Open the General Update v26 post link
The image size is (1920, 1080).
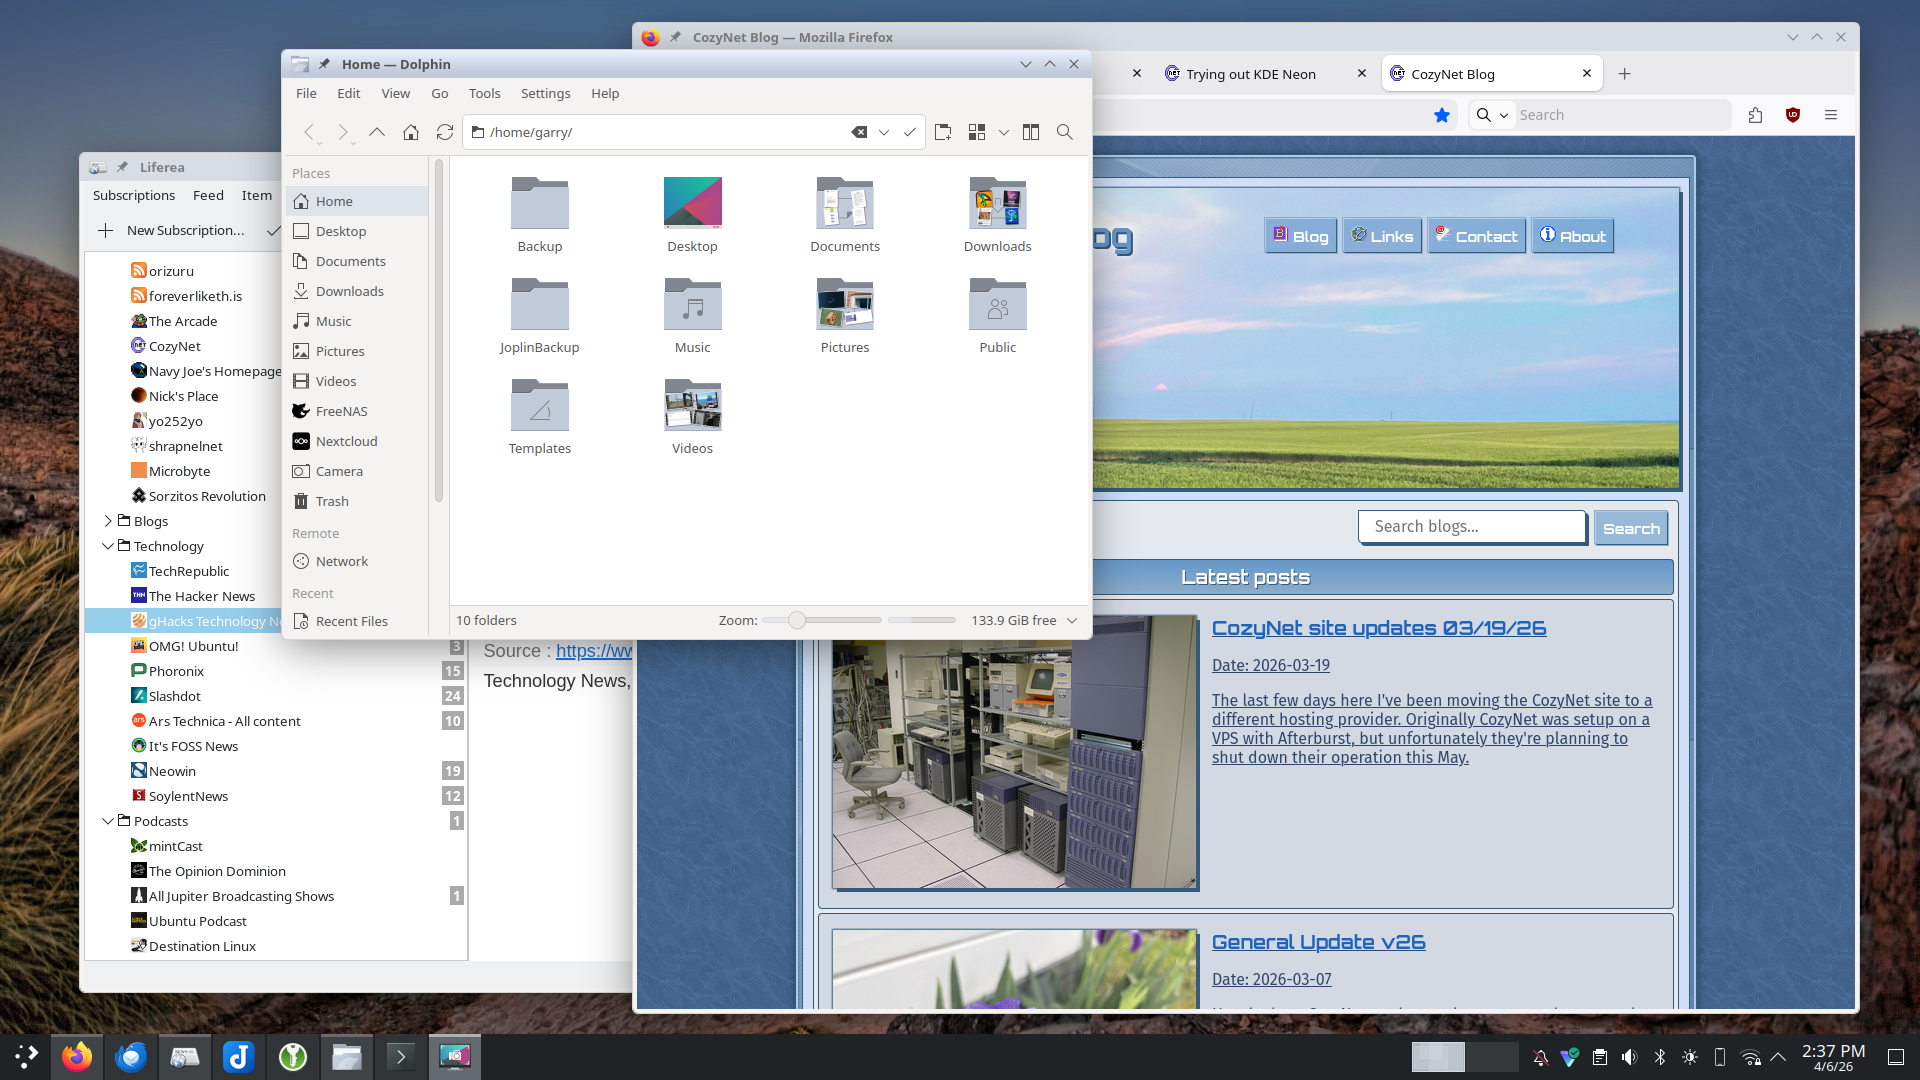tap(1318, 942)
